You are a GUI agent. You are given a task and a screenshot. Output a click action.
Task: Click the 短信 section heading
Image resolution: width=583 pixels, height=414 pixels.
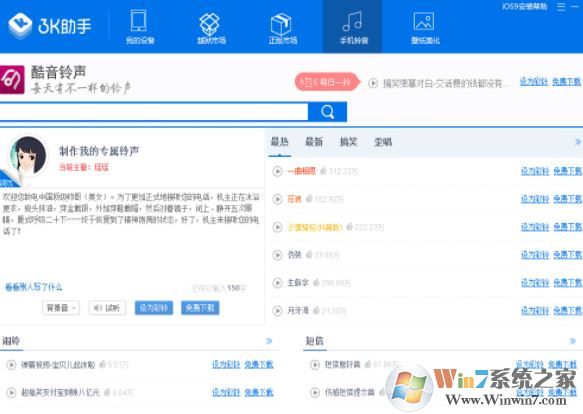click(x=315, y=341)
